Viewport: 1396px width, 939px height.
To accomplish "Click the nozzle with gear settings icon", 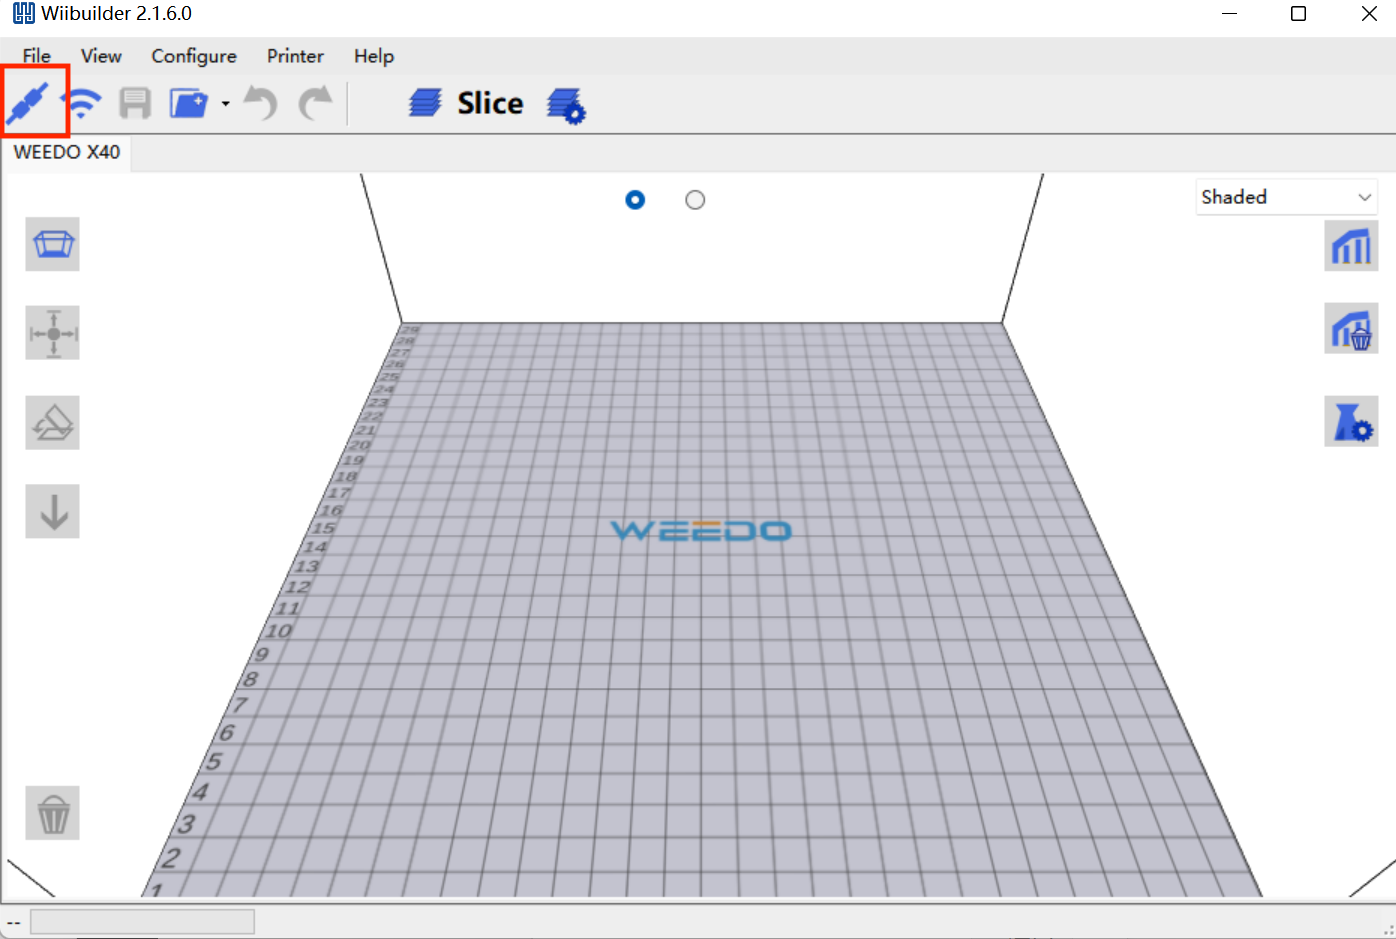I will coord(1351,421).
